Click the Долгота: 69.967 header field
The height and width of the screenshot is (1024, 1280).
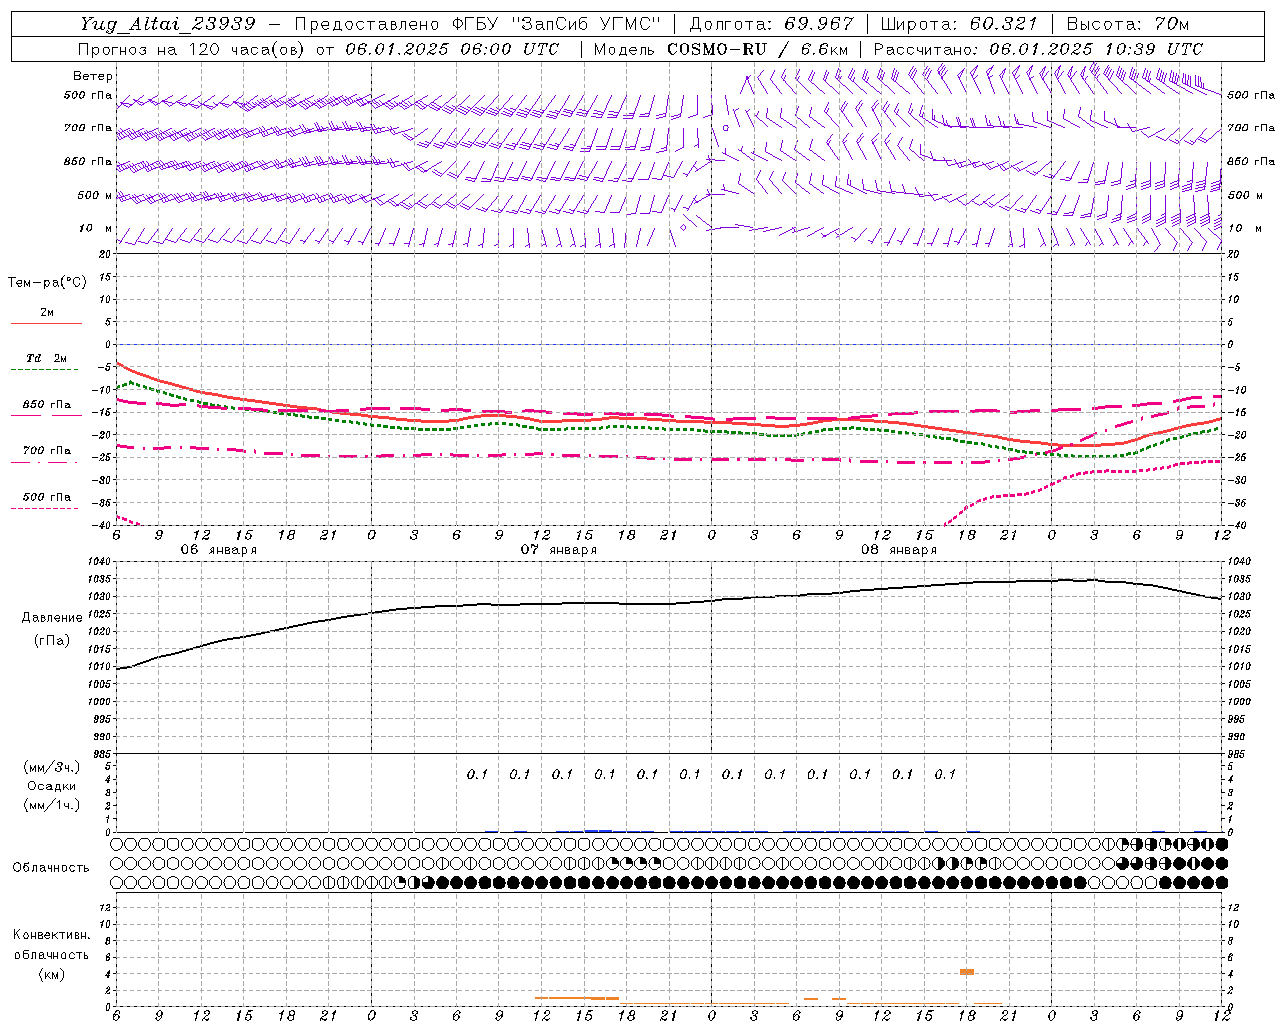(x=771, y=24)
